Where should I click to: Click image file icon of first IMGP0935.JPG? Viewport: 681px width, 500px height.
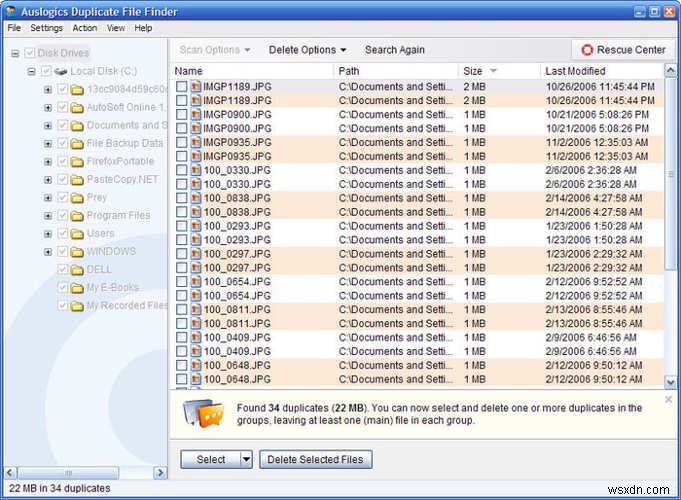tap(196, 142)
